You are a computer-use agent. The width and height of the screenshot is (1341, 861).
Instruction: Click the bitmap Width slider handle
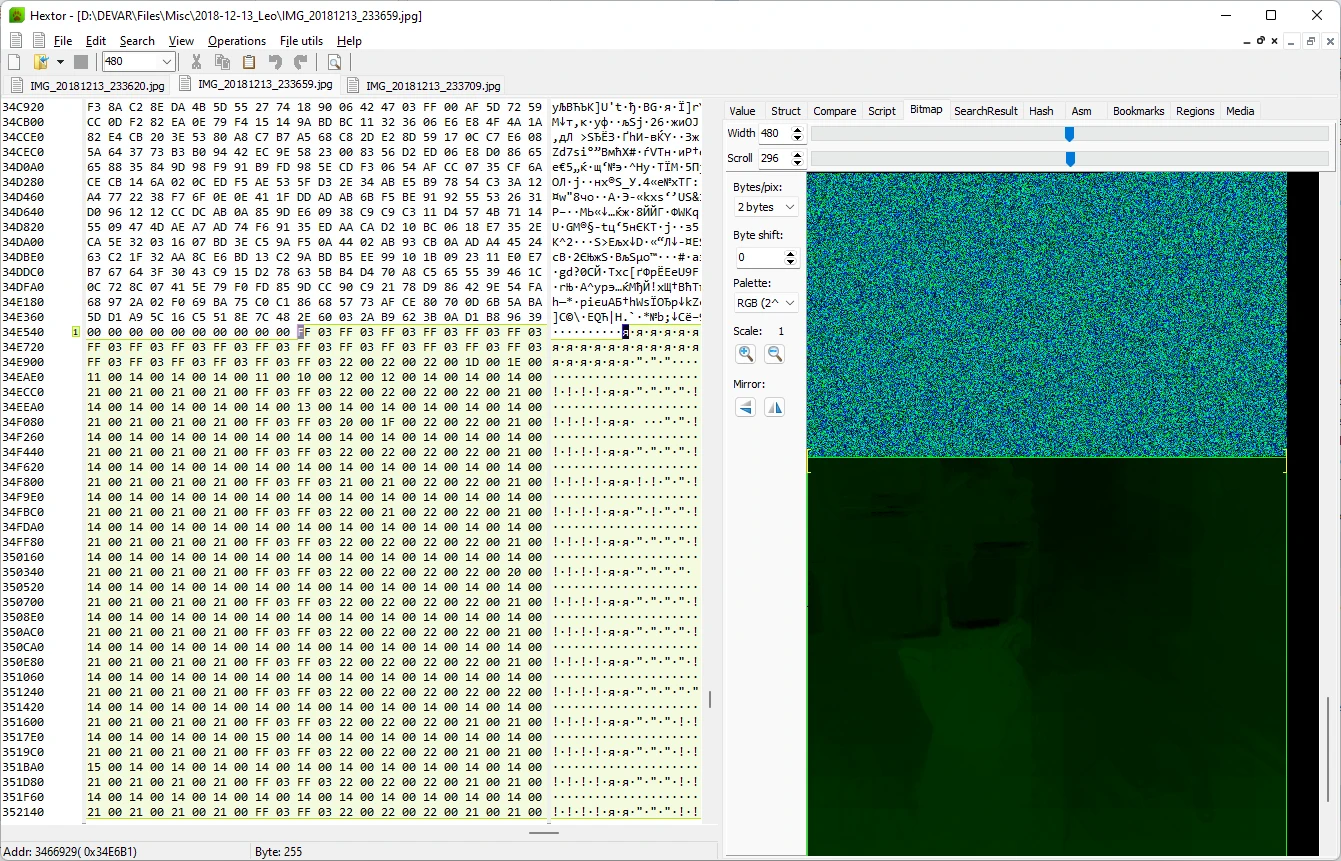1069,134
